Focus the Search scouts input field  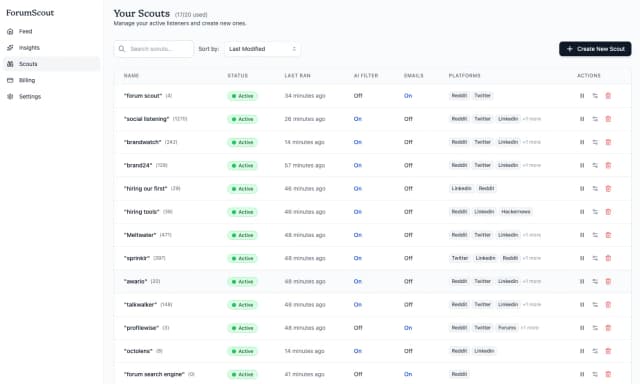pyautogui.click(x=153, y=49)
